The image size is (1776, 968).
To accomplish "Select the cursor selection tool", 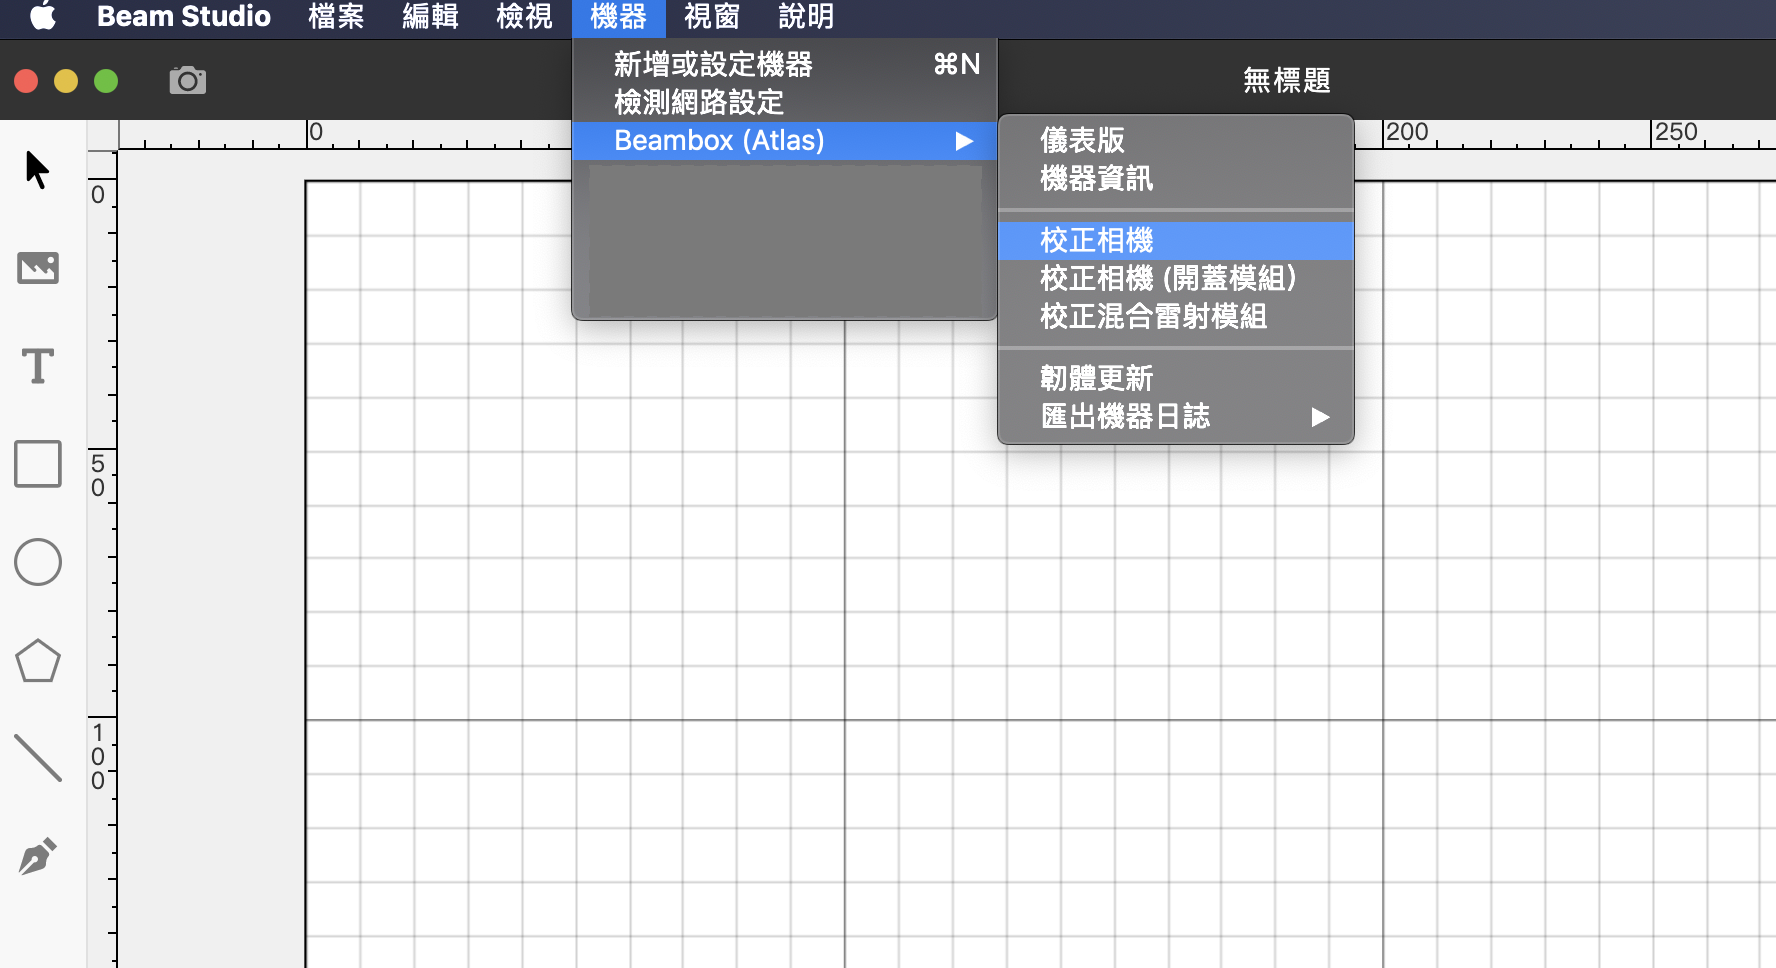I will point(37,170).
